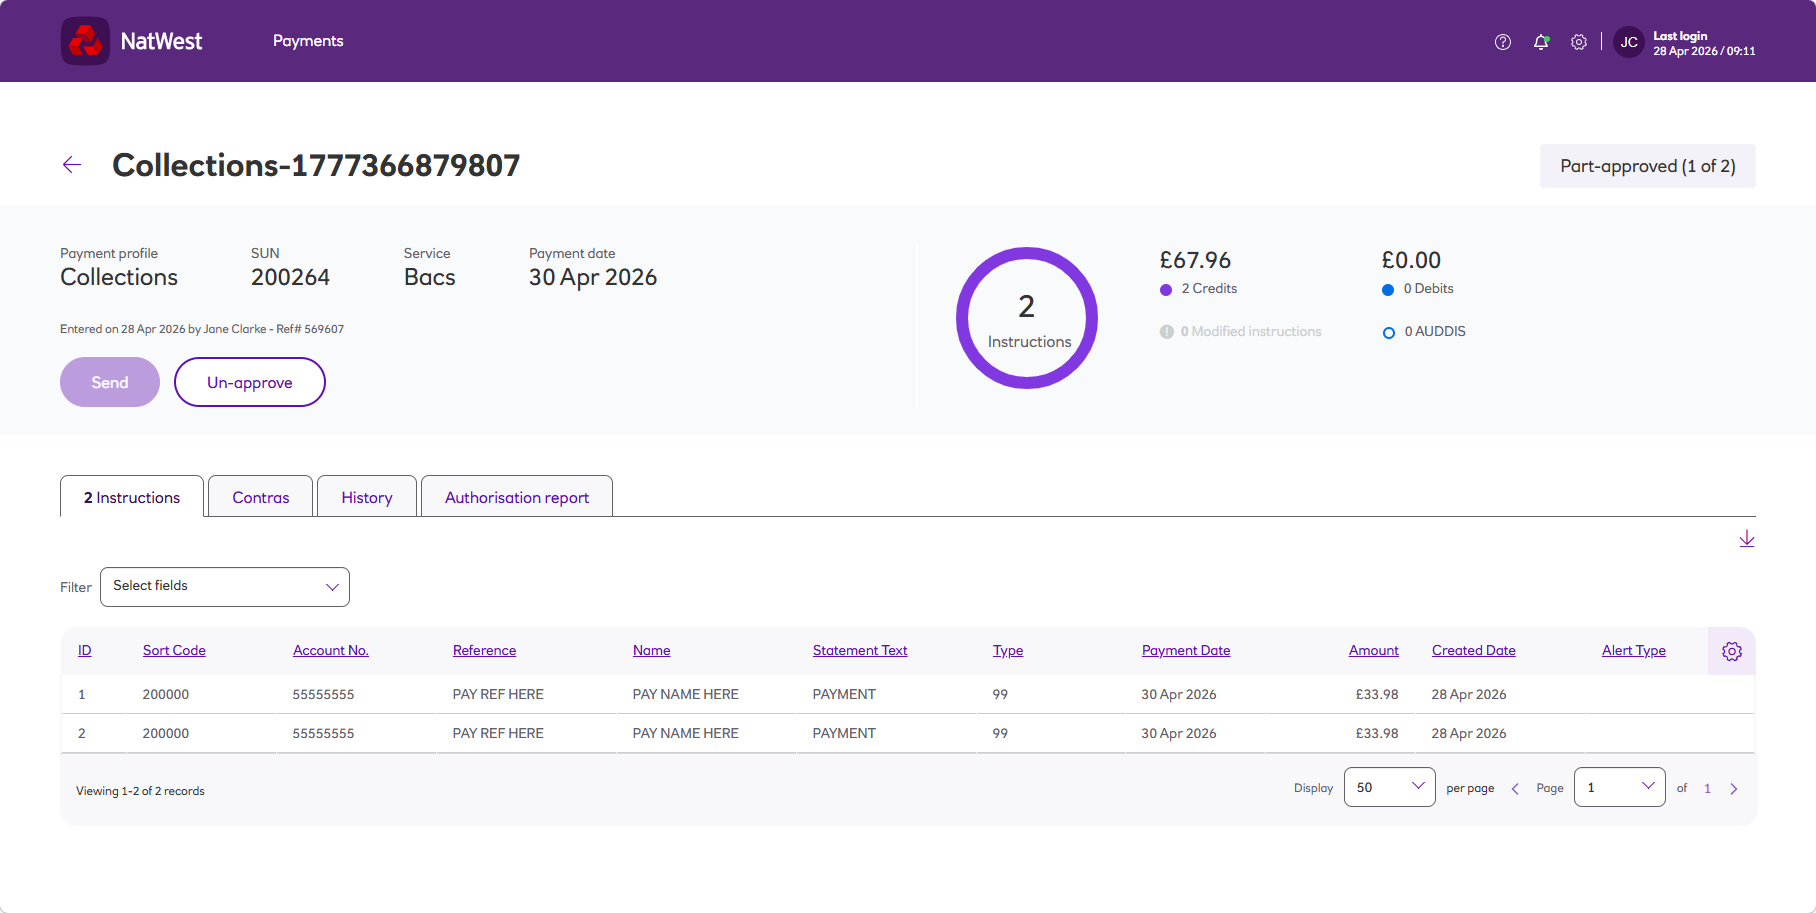The image size is (1816, 913).
Task: Click the Send button
Action: click(110, 382)
